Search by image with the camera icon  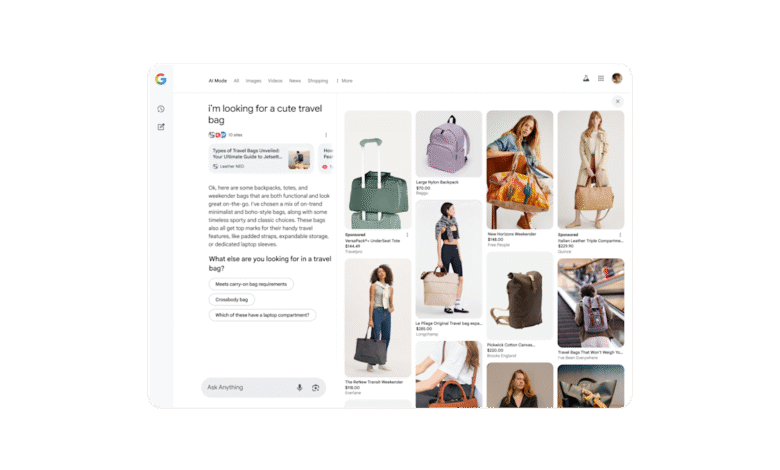[315, 387]
